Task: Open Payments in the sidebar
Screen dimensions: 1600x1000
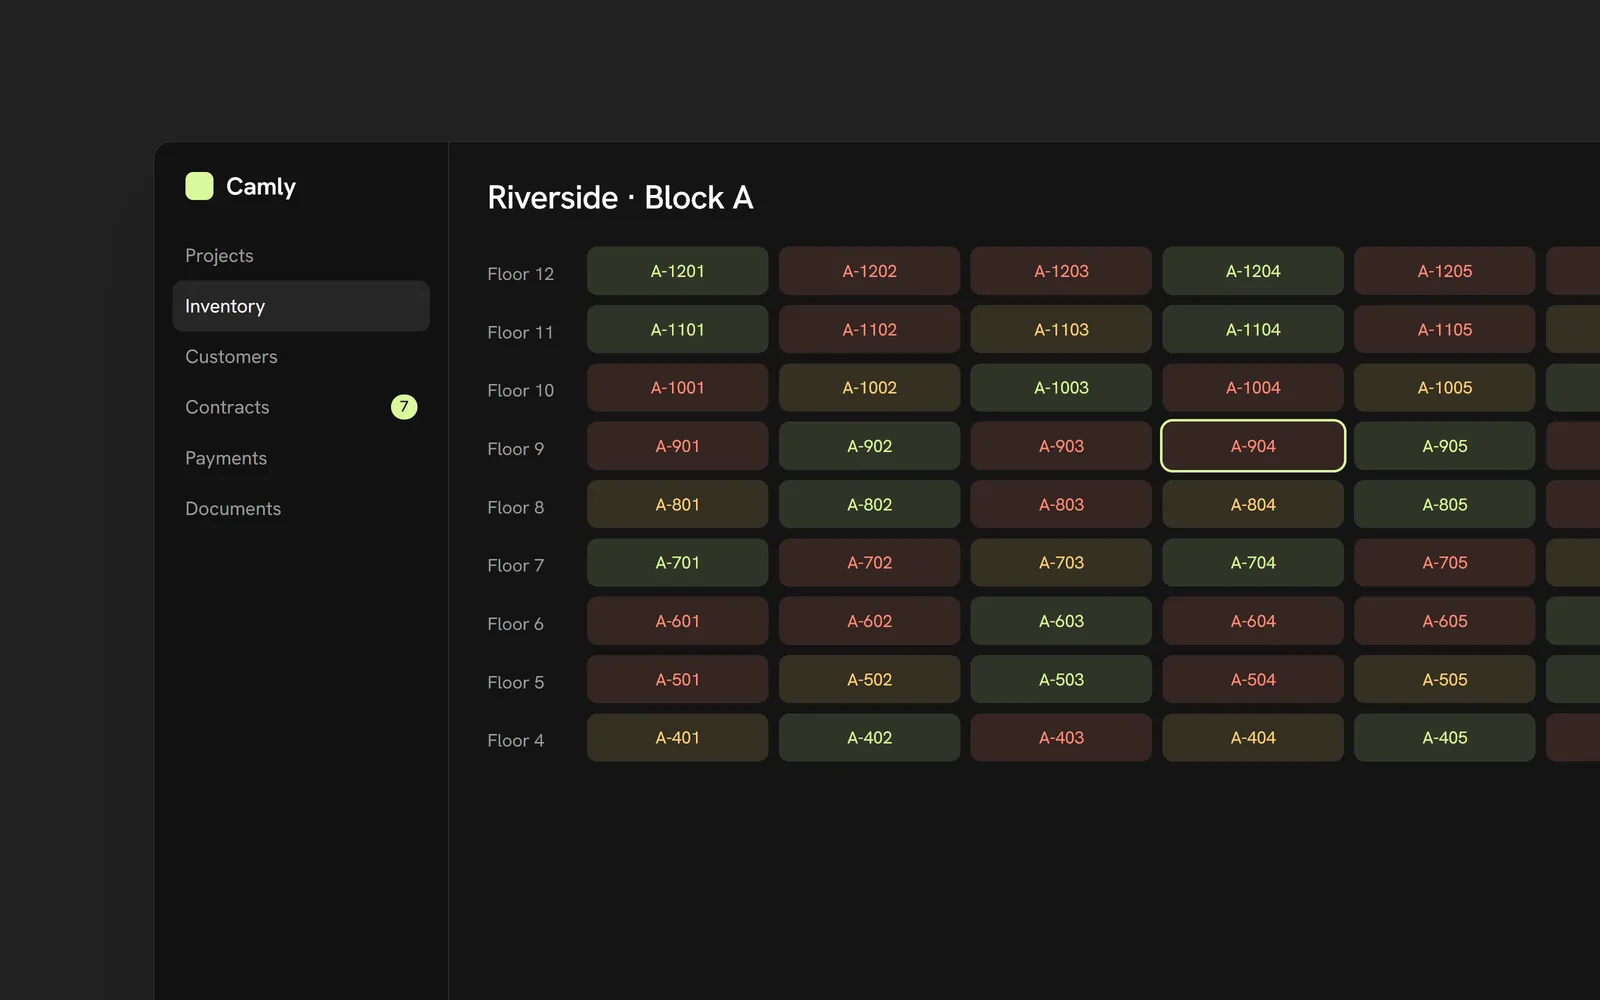Action: (301, 458)
